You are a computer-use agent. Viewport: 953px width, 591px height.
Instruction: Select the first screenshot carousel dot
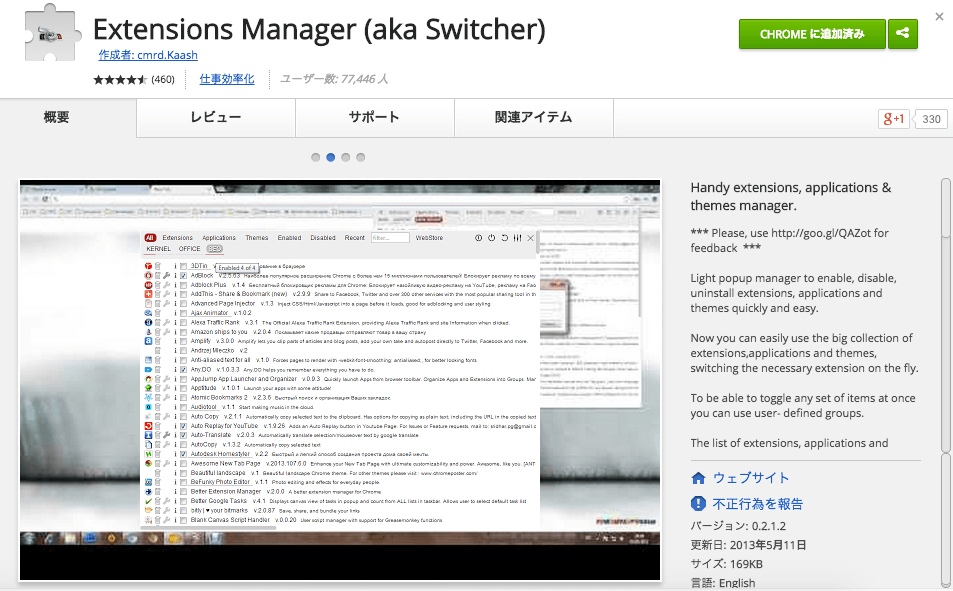(315, 157)
